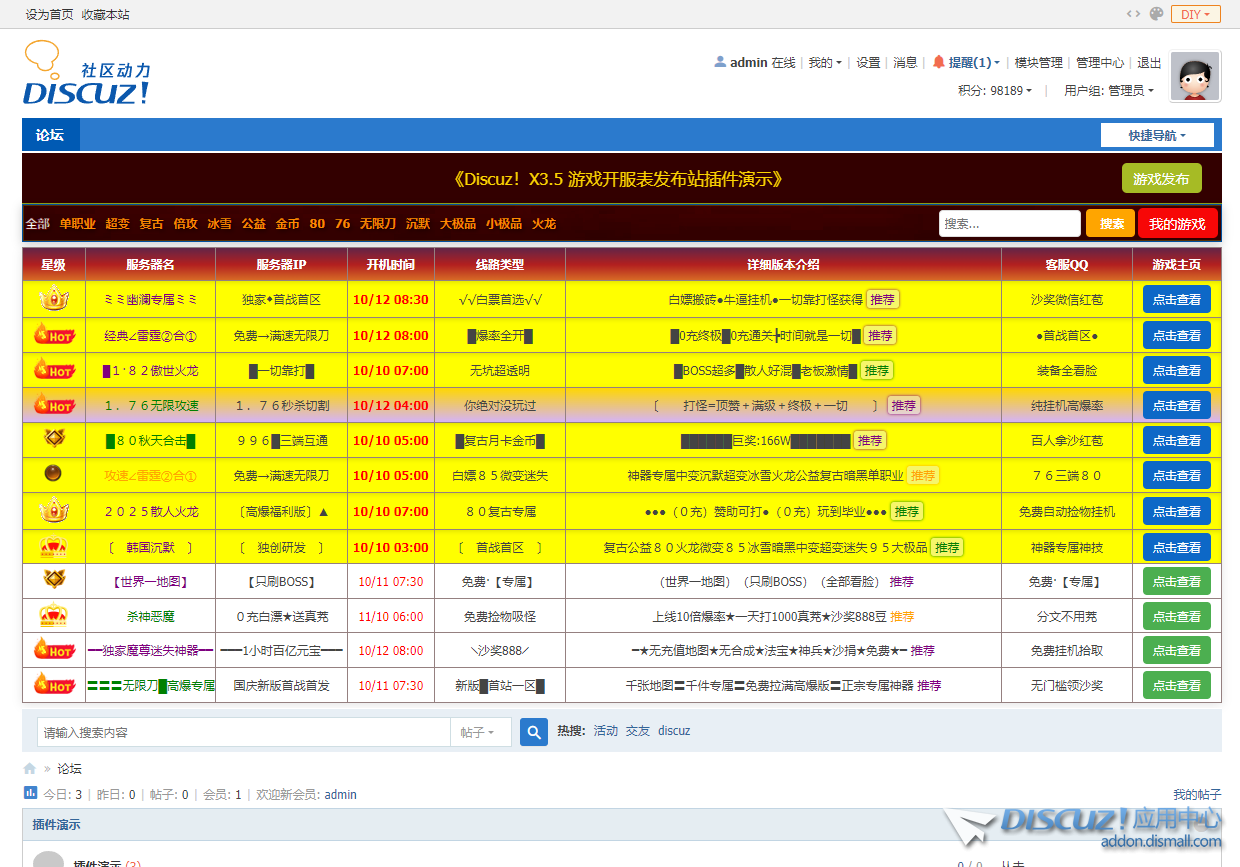Click crown icon in 杀神恶魔 row
Viewport: 1240px width, 867px height.
[54, 616]
